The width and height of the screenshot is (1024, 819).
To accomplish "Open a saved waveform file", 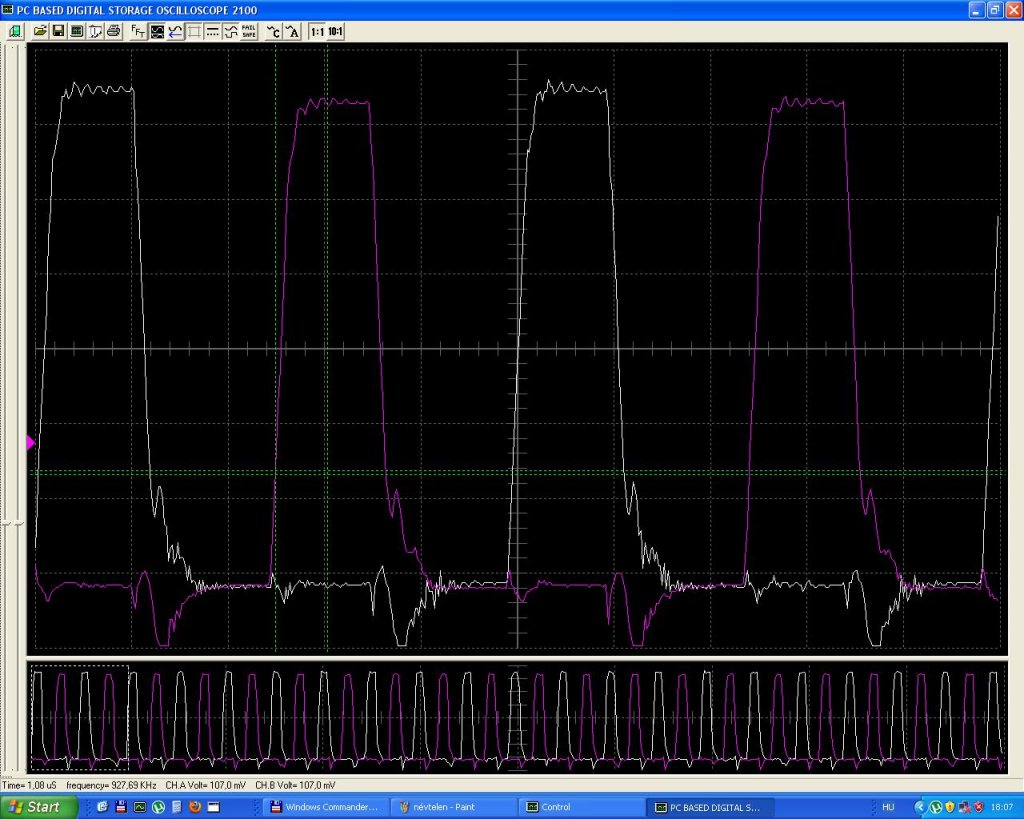I will click(x=40, y=31).
